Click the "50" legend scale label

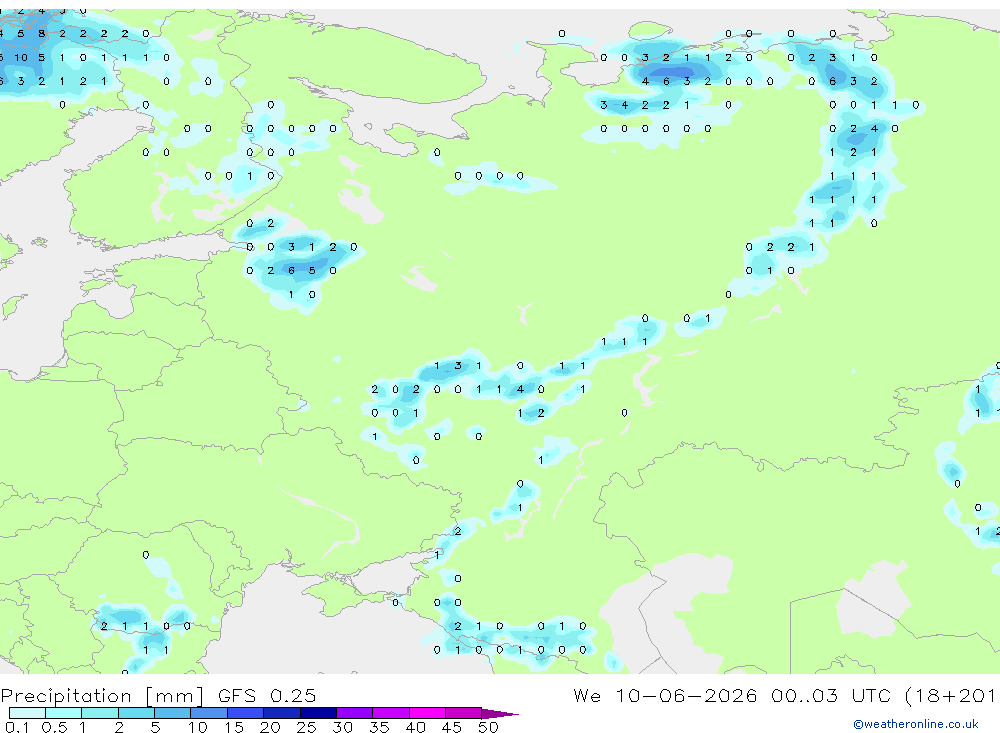pyautogui.click(x=488, y=727)
